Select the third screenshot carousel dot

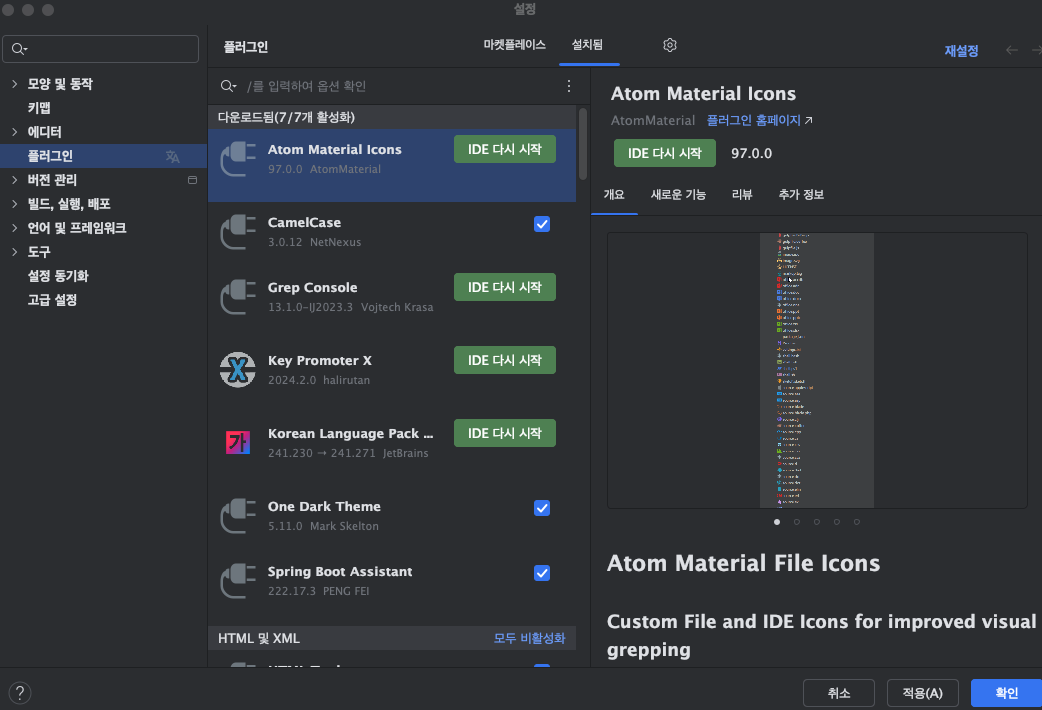click(817, 522)
